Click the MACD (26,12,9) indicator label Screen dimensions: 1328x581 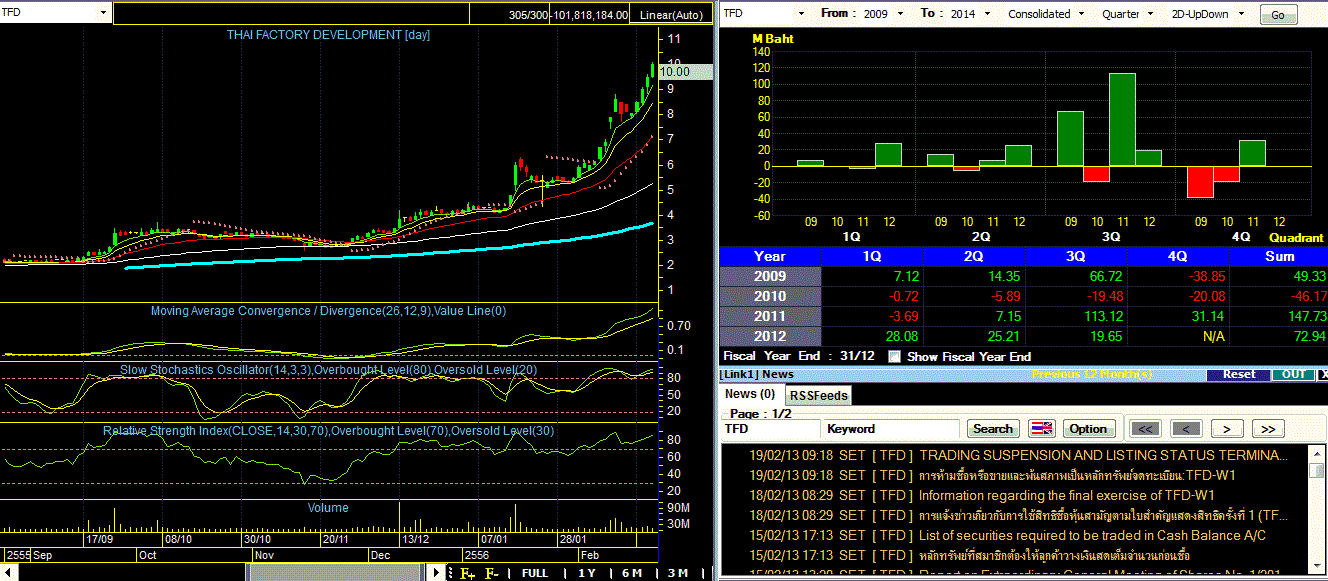tap(329, 311)
